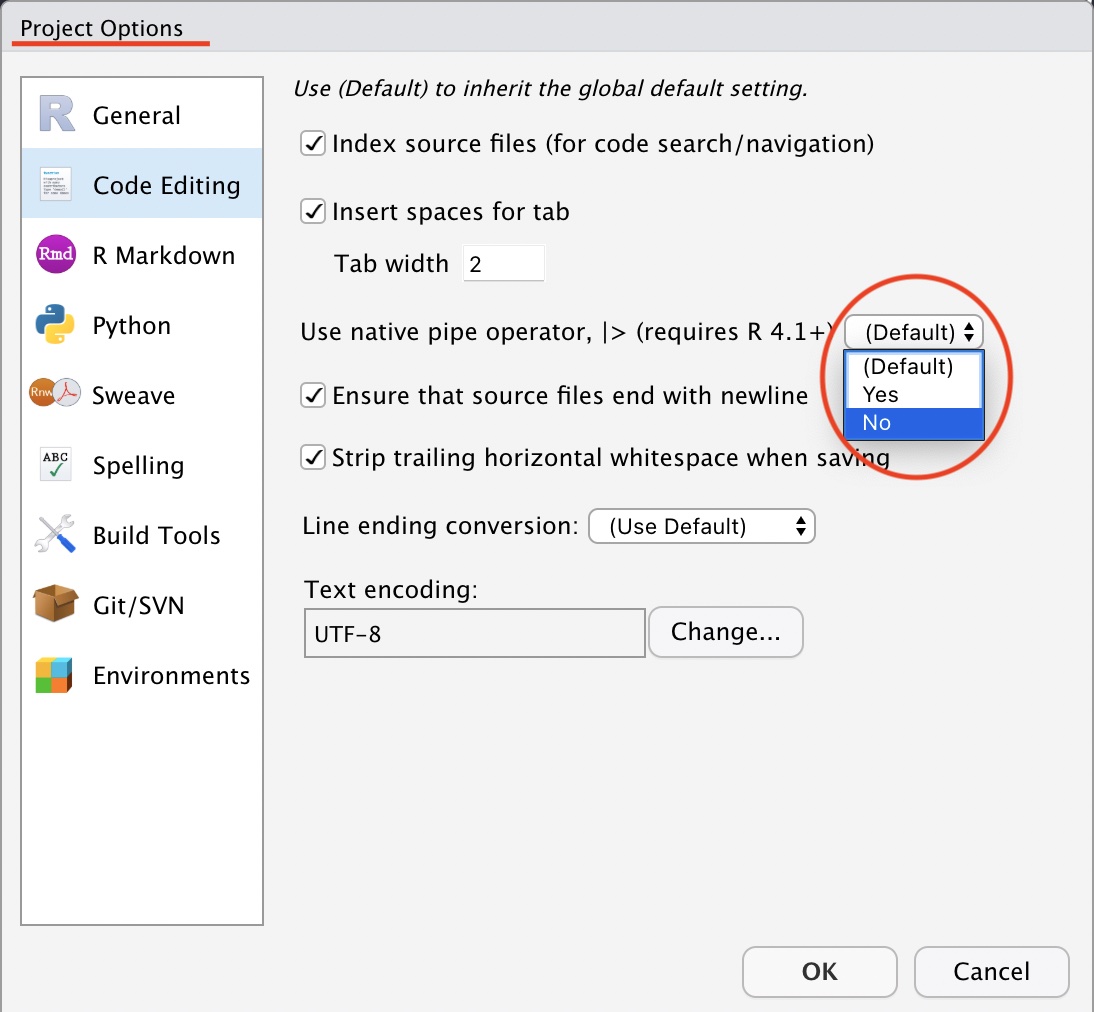Click the Environments colored grid icon
The width and height of the screenshot is (1094, 1012).
pos(56,674)
